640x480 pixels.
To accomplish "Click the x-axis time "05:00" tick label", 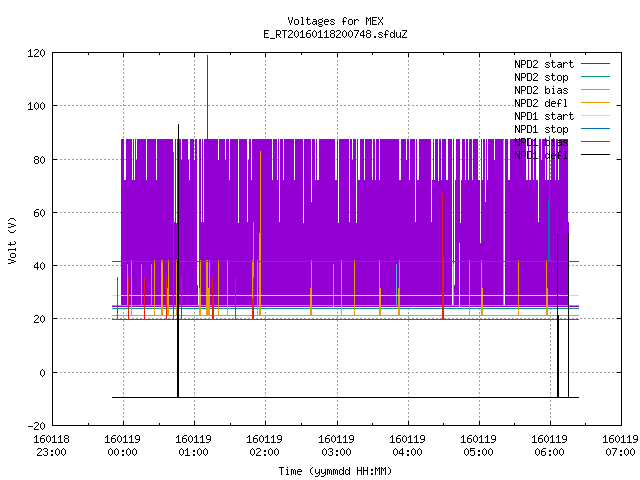I will [478, 452].
